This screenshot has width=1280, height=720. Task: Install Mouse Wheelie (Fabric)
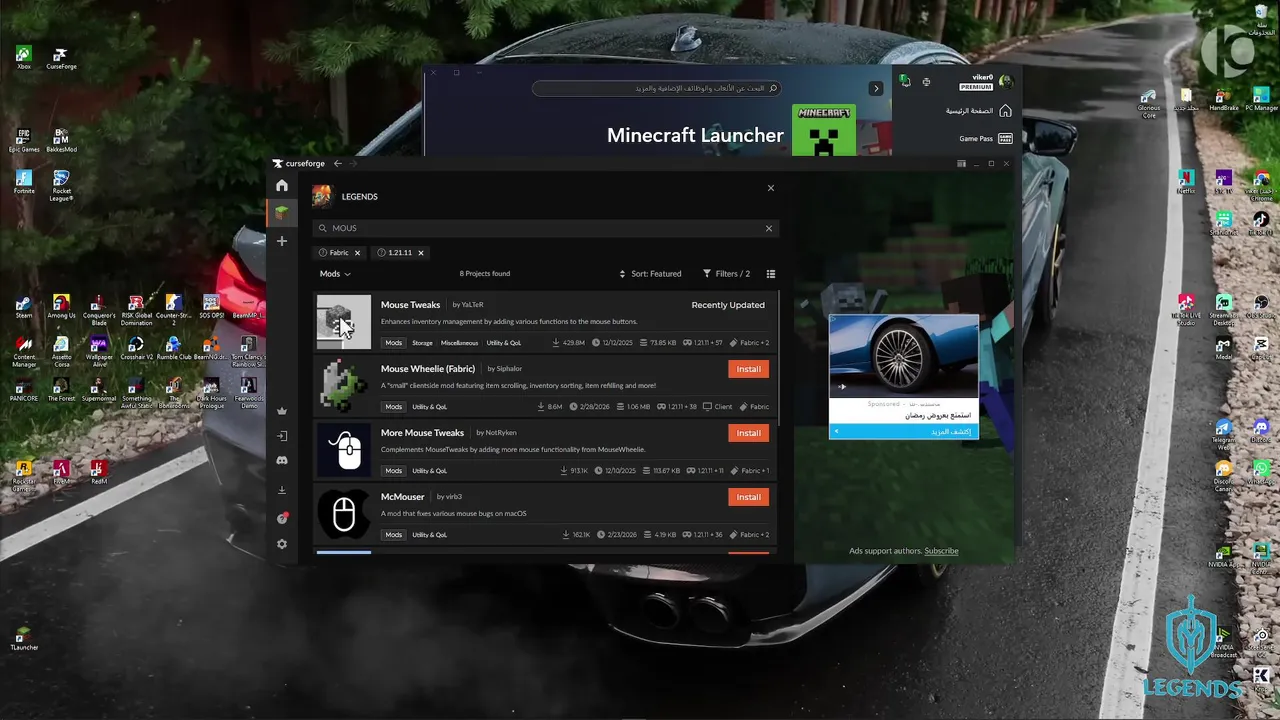[748, 369]
